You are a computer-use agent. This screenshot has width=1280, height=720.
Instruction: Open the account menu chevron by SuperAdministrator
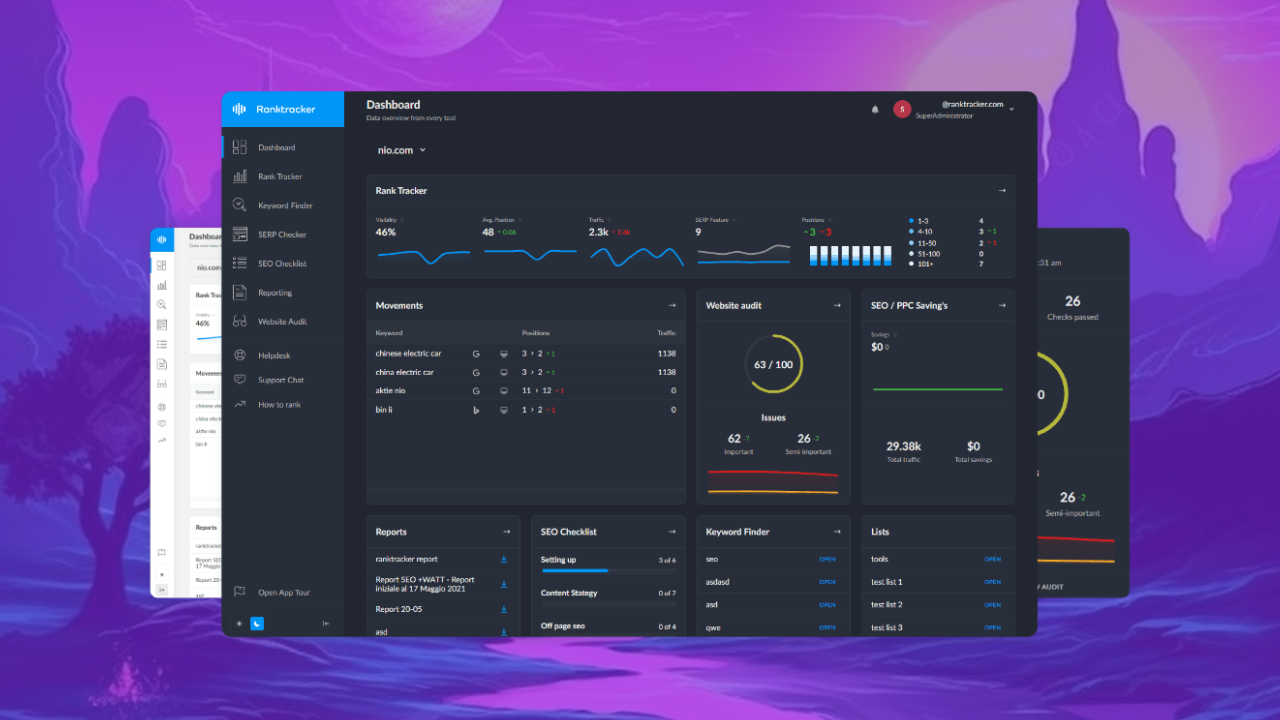[x=1011, y=109]
